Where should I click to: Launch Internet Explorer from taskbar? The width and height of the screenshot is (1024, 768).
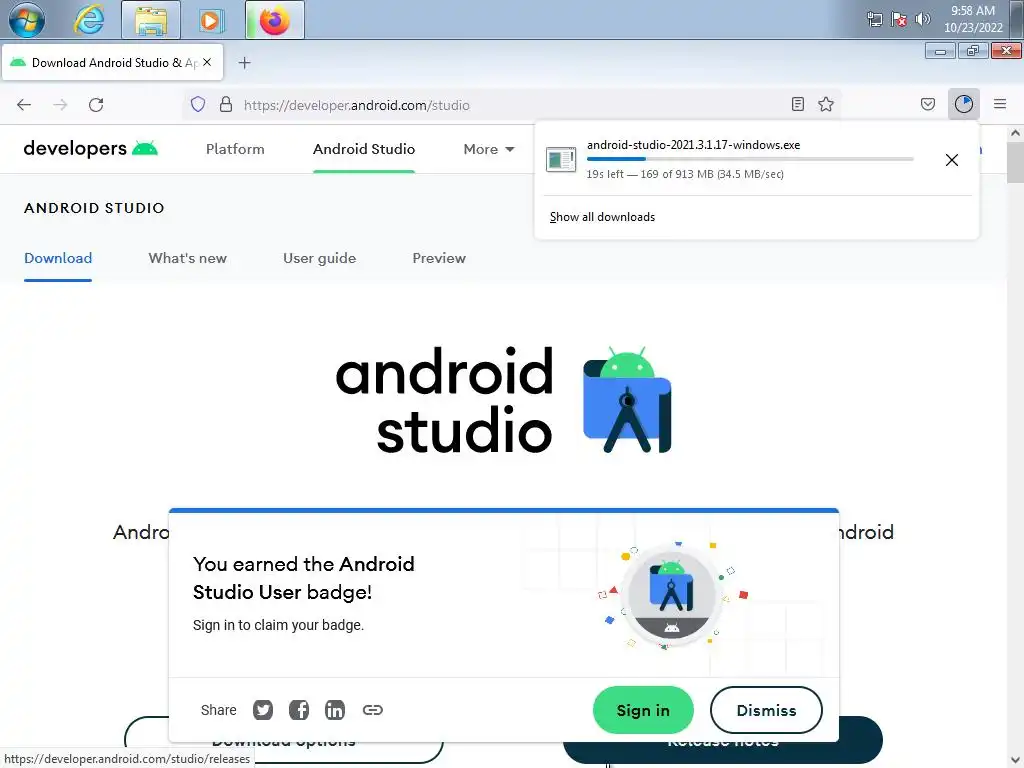pos(89,20)
